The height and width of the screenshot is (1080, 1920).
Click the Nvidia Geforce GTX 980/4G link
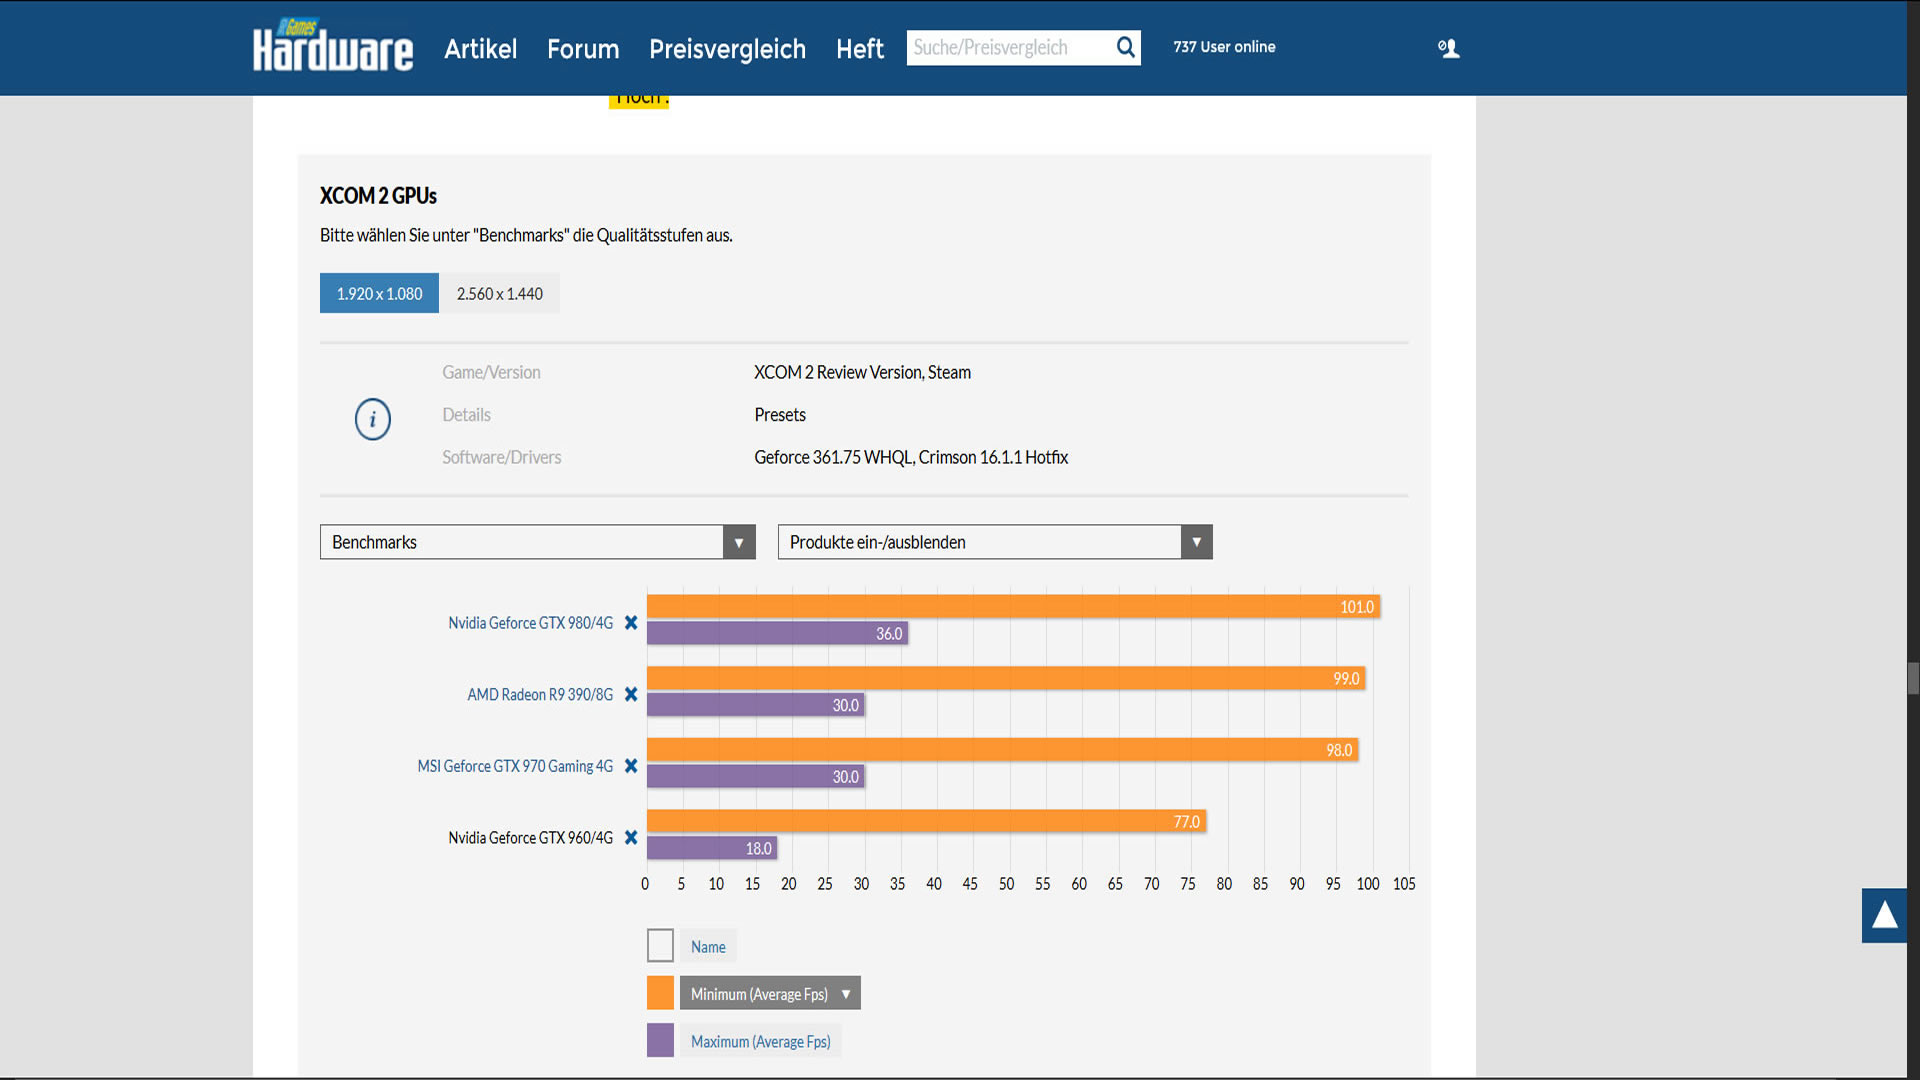coord(530,623)
